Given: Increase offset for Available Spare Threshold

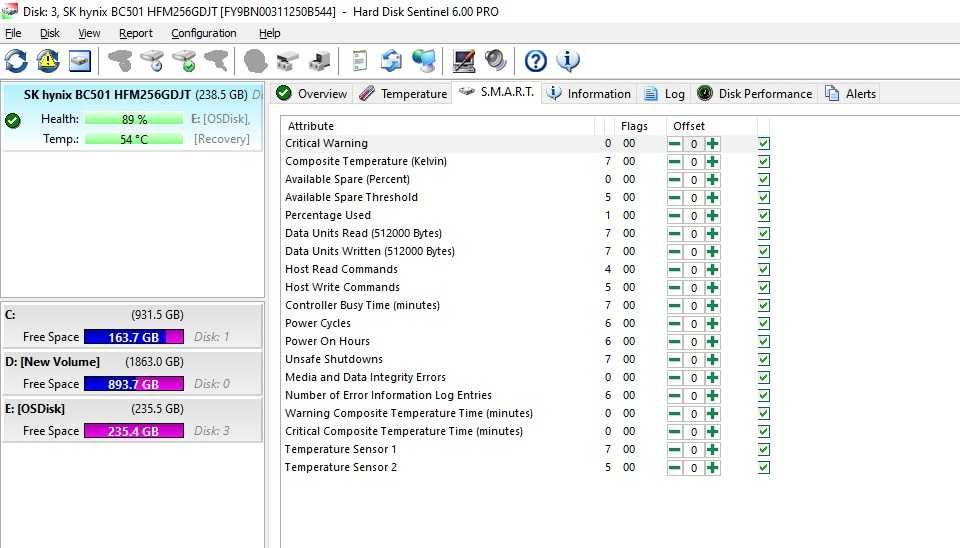Looking at the screenshot, I should coord(712,198).
